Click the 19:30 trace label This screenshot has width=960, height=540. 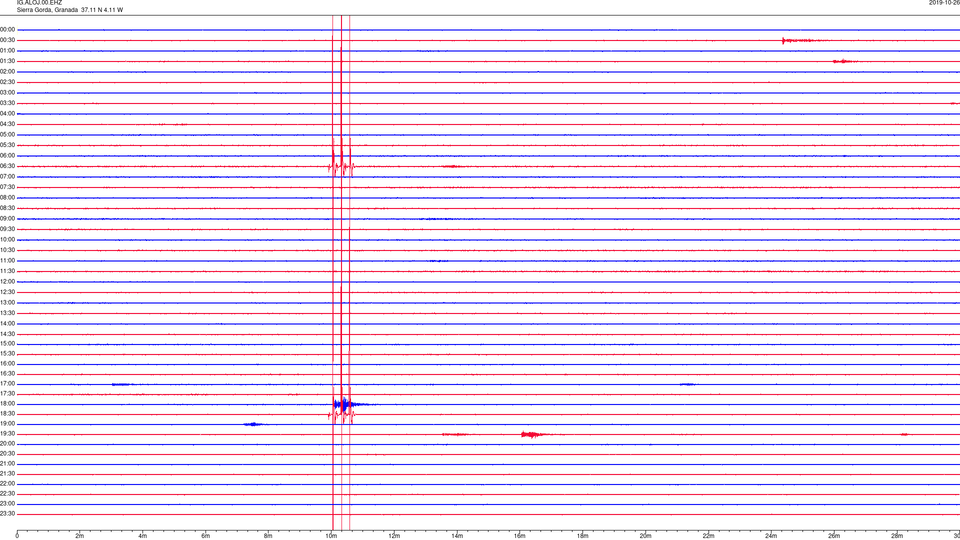[x=7, y=433]
